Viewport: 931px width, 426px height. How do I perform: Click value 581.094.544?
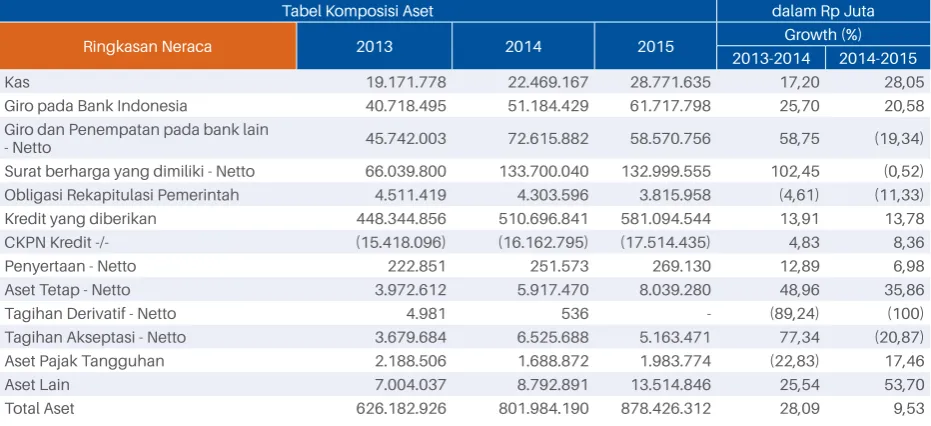[x=666, y=219]
